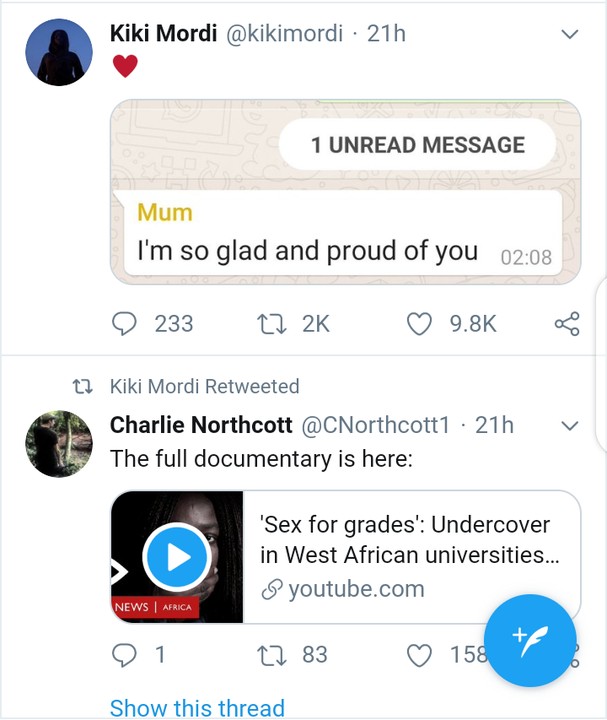607x720 pixels.
Task: Reply to Charlie Northcott's tweet
Action: point(124,655)
